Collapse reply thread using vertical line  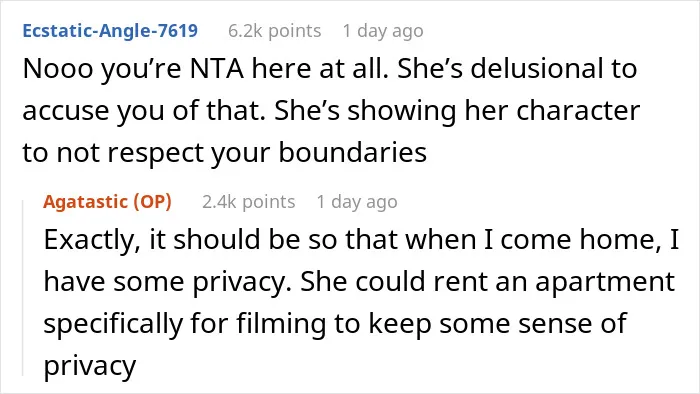pyautogui.click(x=23, y=288)
